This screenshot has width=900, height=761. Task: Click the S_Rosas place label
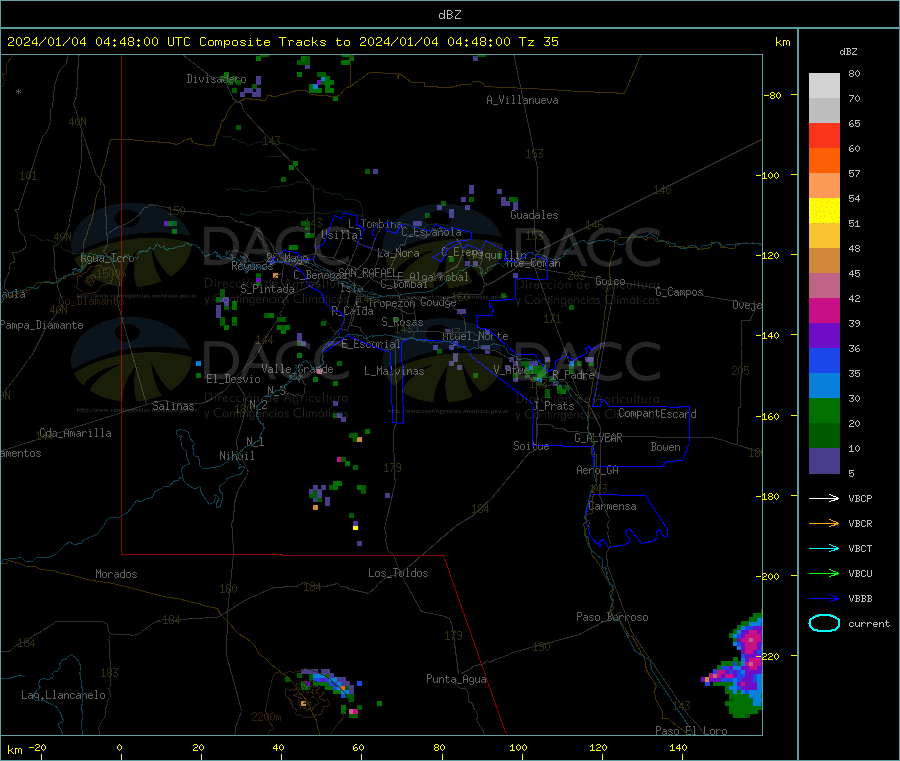tap(402, 323)
